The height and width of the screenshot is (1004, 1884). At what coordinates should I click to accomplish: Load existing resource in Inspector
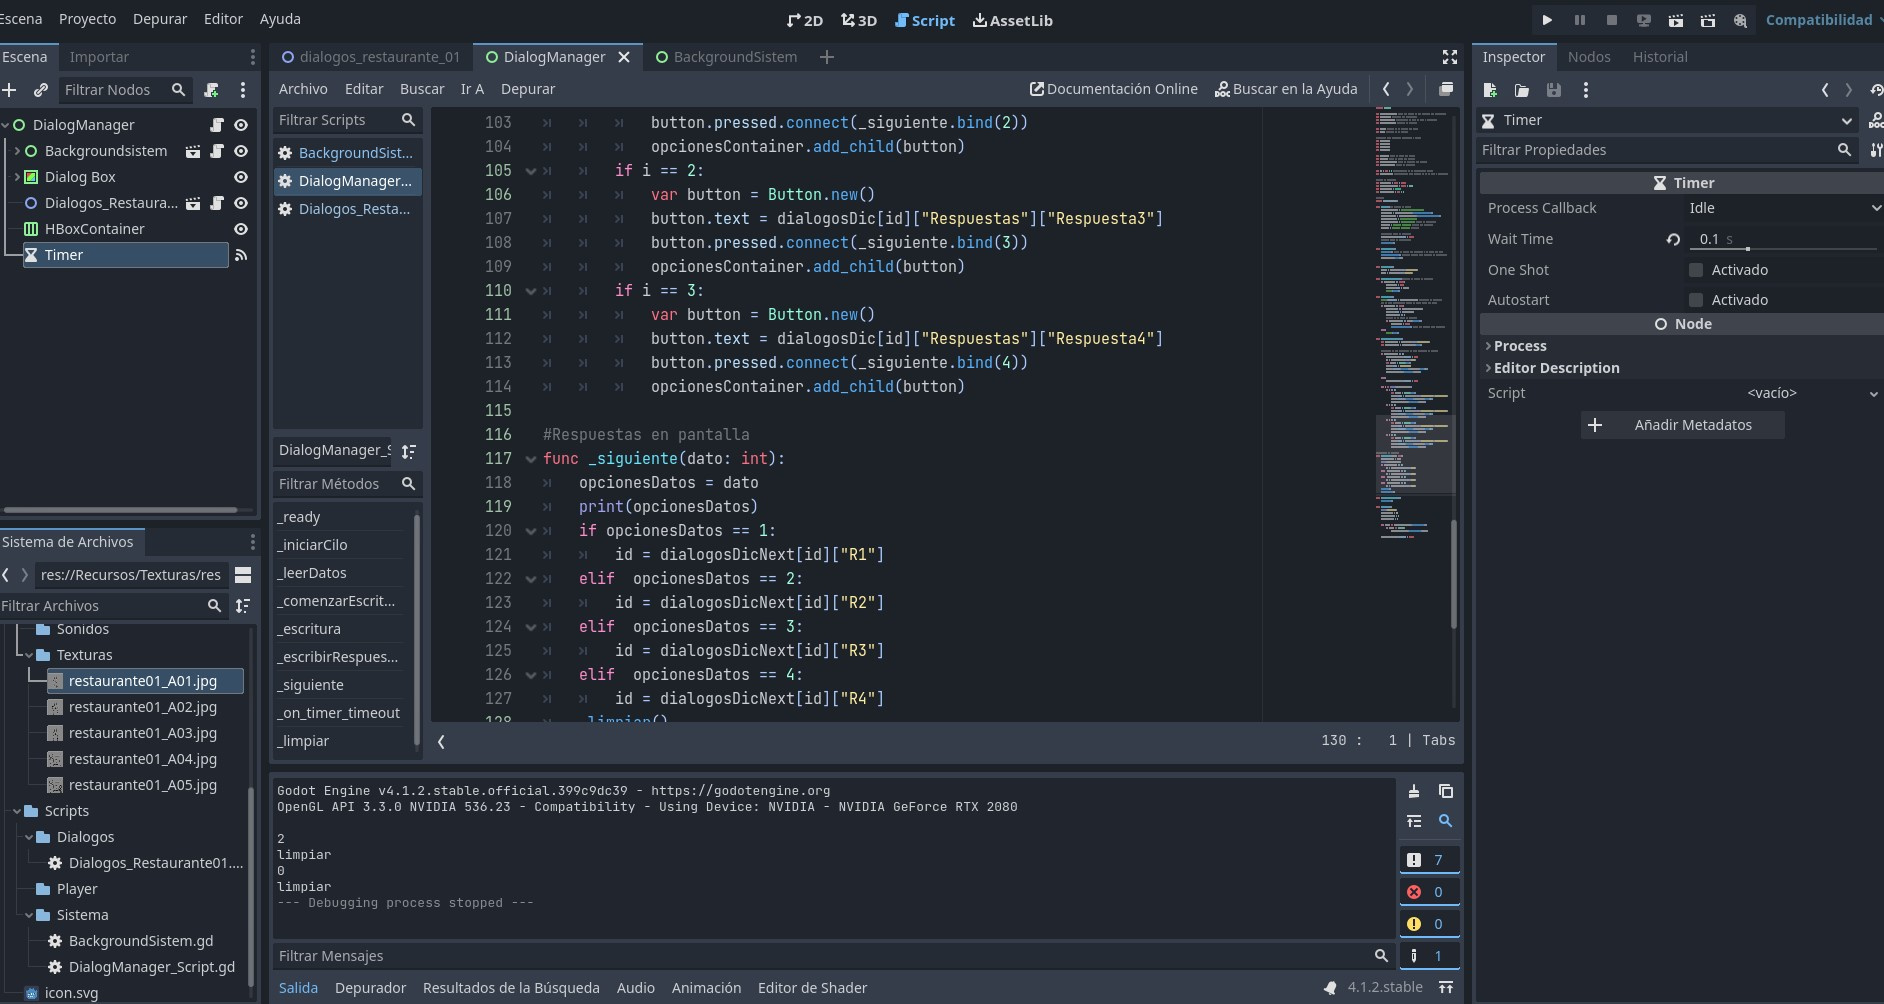tap(1522, 90)
